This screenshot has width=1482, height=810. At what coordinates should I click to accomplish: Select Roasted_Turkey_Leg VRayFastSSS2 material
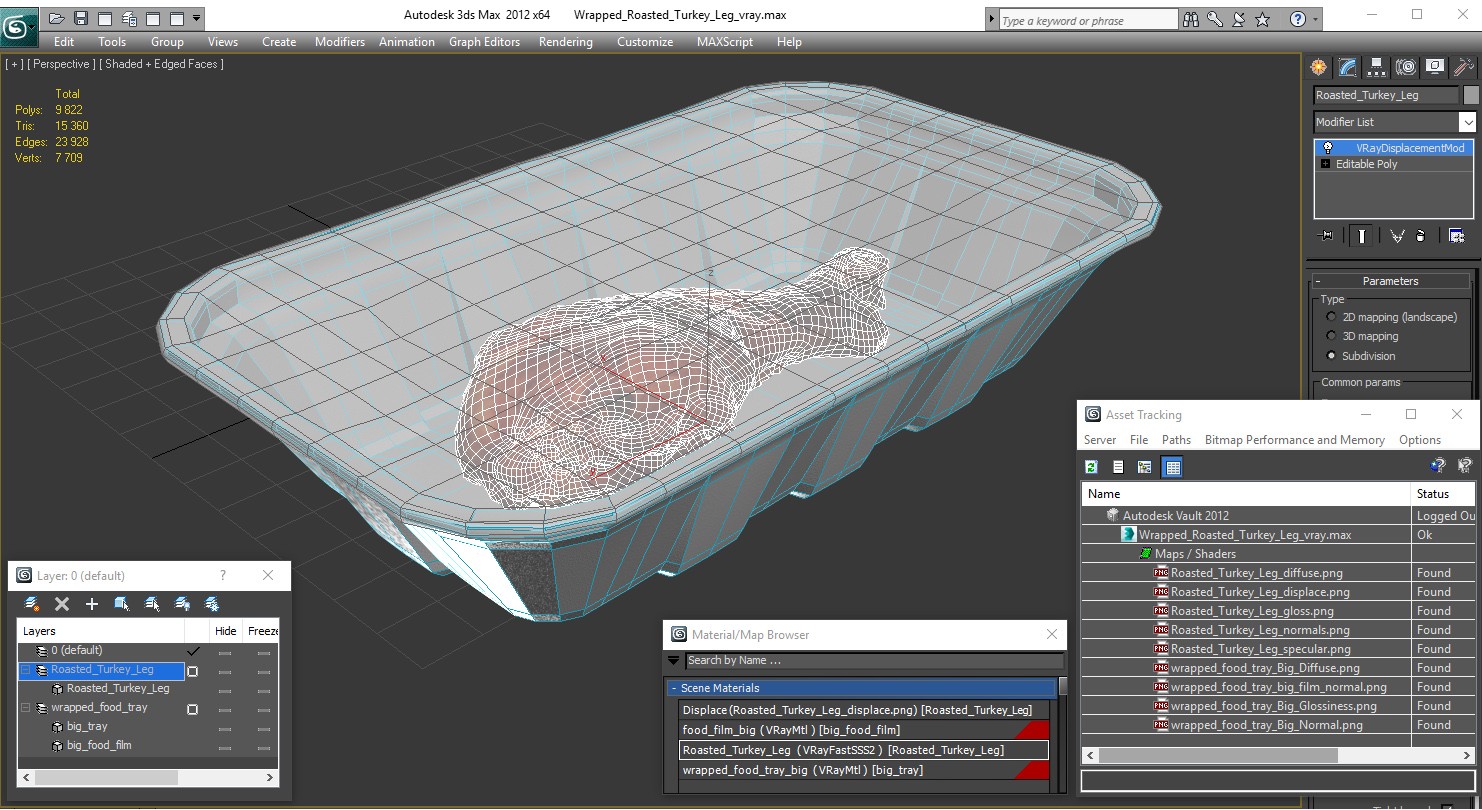click(864, 750)
